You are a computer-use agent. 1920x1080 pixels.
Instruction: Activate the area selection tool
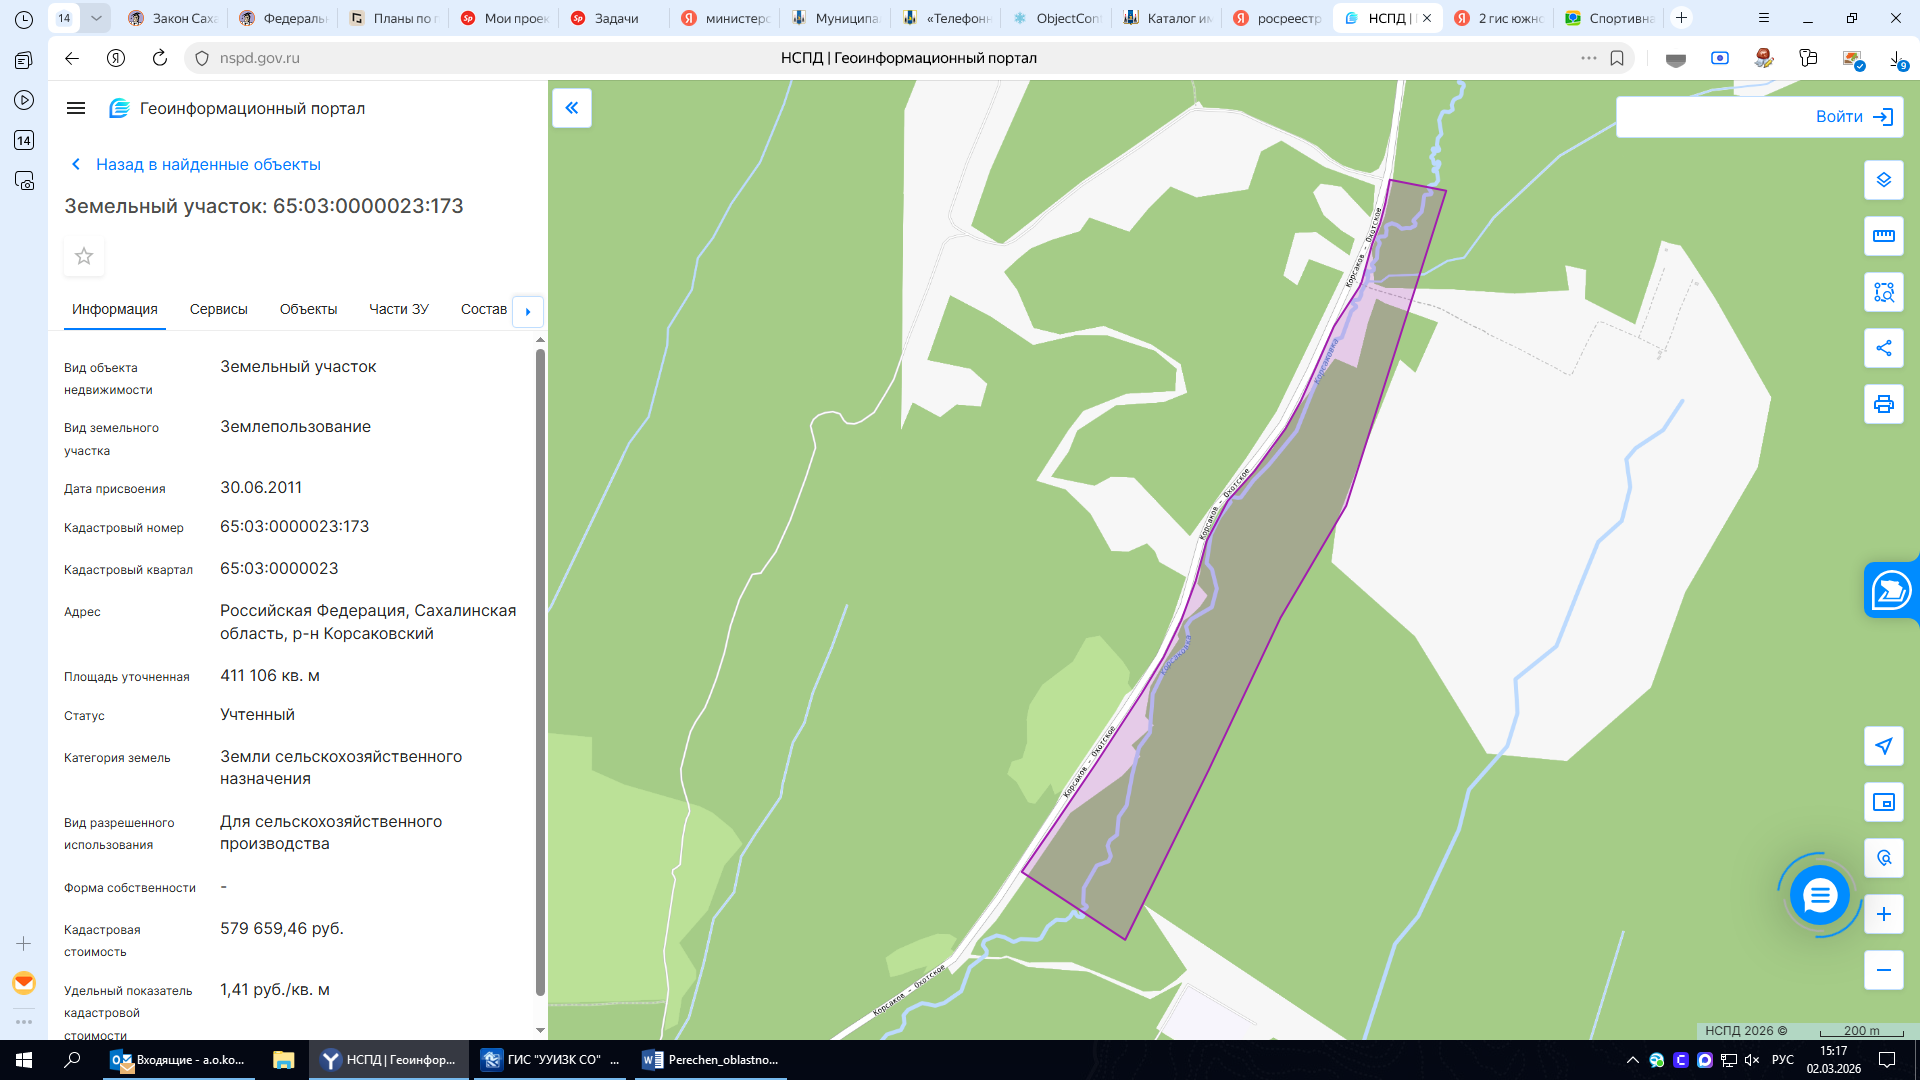pyautogui.click(x=1883, y=292)
